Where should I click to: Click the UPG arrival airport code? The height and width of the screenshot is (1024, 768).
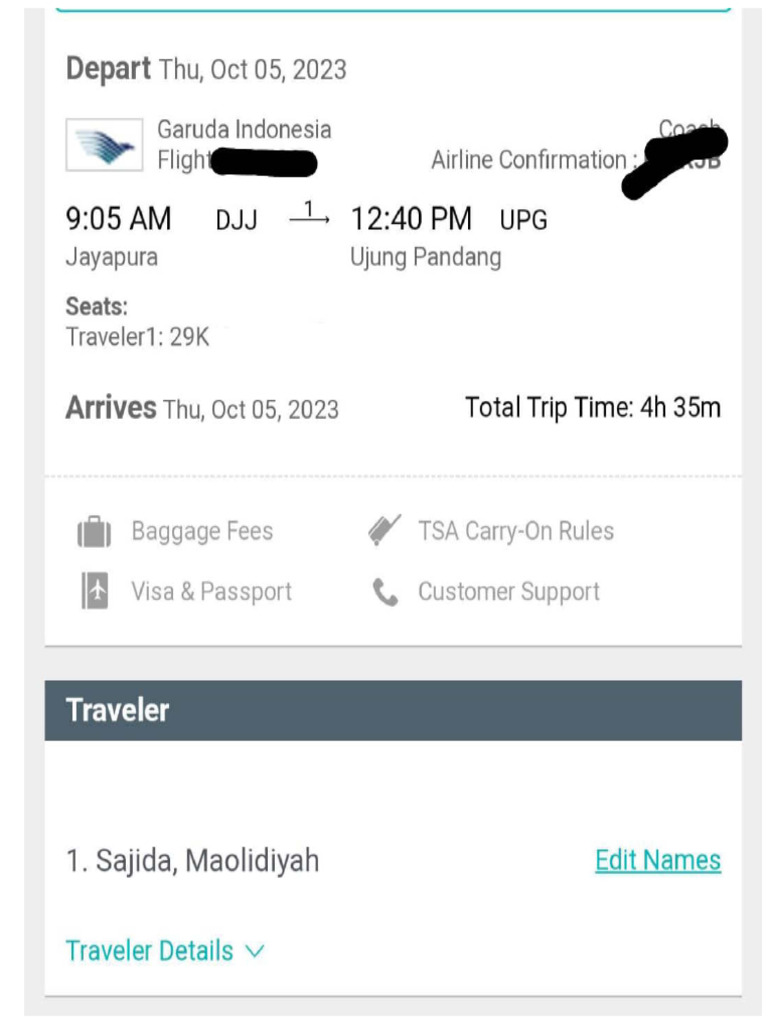(523, 220)
